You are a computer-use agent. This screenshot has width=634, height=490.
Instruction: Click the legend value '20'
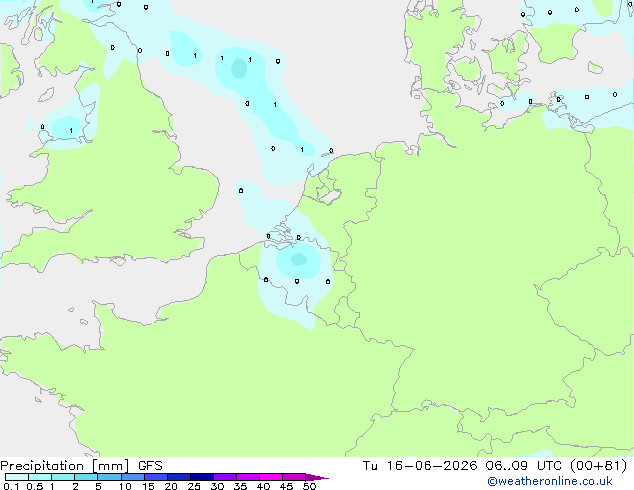coord(171,486)
